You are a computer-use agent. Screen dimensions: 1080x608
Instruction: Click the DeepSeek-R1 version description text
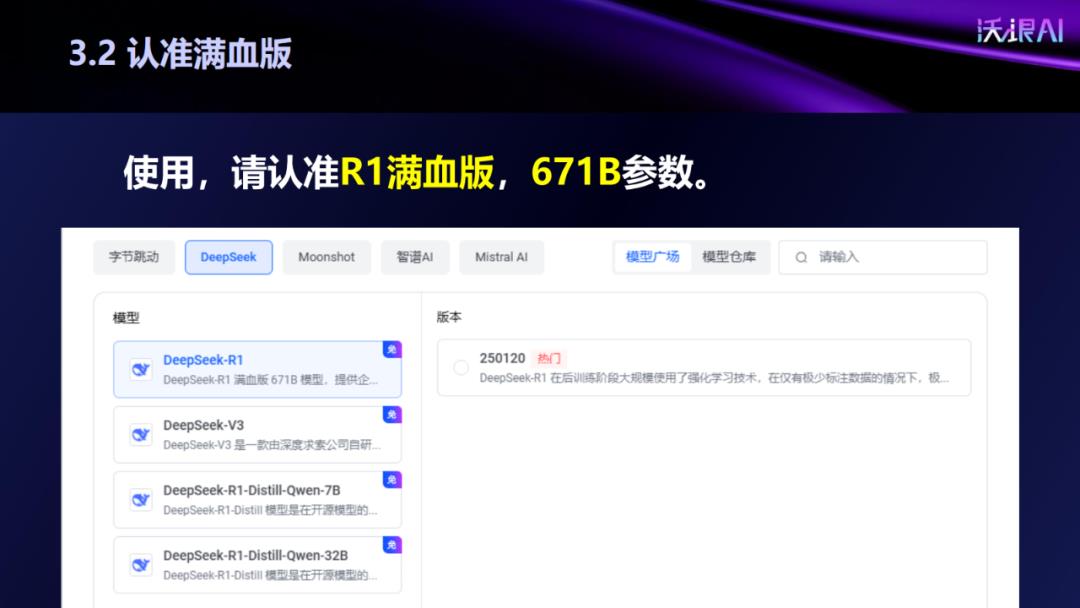pyautogui.click(x=714, y=378)
